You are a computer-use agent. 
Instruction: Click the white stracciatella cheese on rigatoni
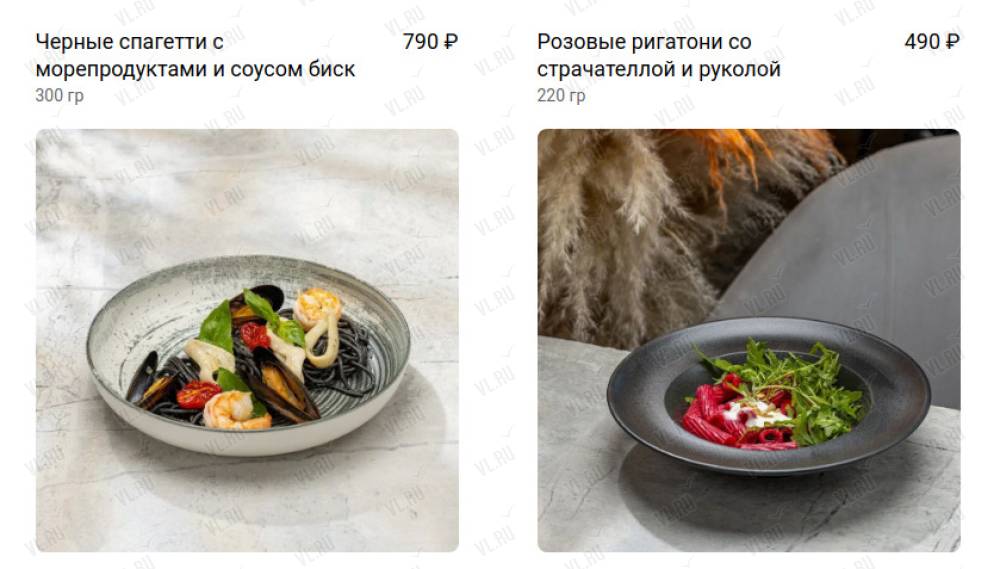(x=756, y=415)
